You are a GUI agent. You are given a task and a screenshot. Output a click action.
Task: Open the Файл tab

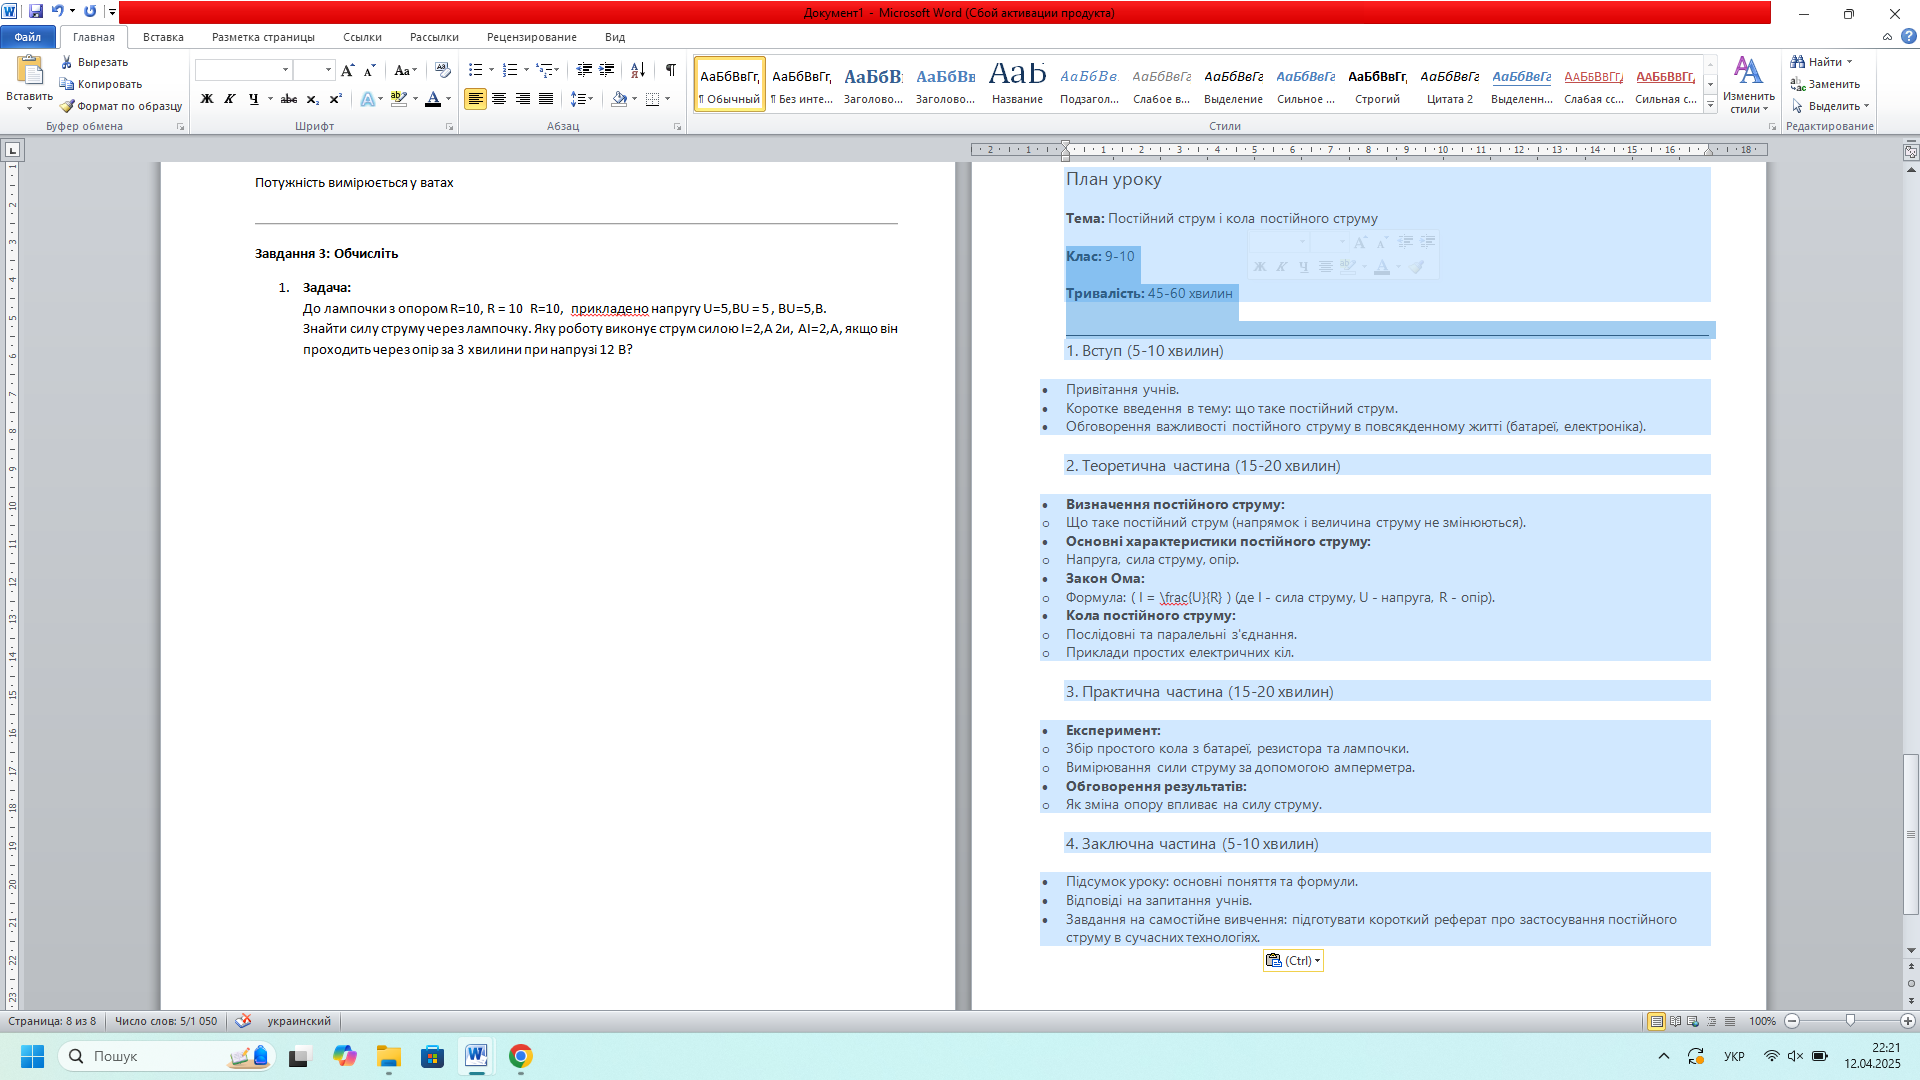click(x=28, y=37)
